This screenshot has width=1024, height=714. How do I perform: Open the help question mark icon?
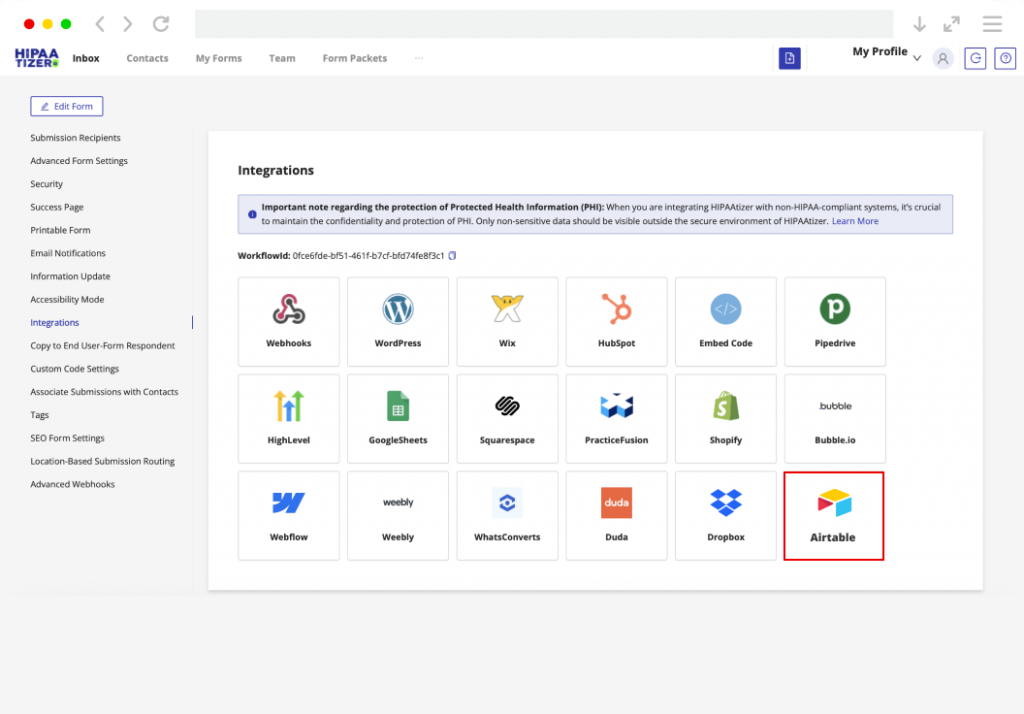point(1005,58)
